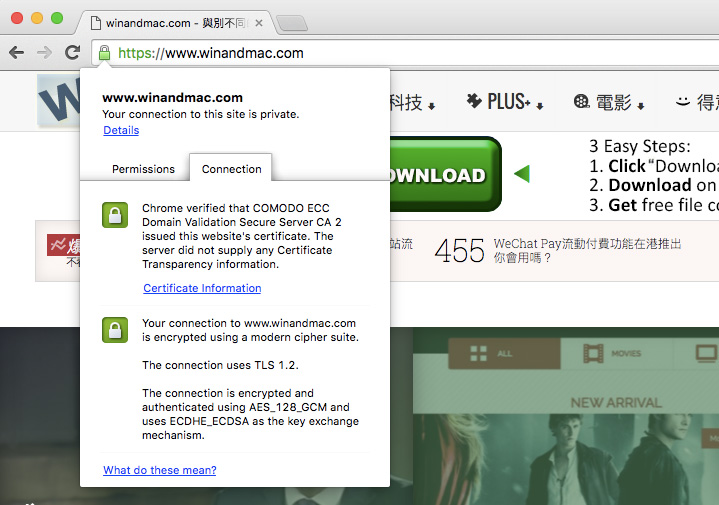
Task: Click the certificate padlock icon in popup
Action: [x=116, y=216]
